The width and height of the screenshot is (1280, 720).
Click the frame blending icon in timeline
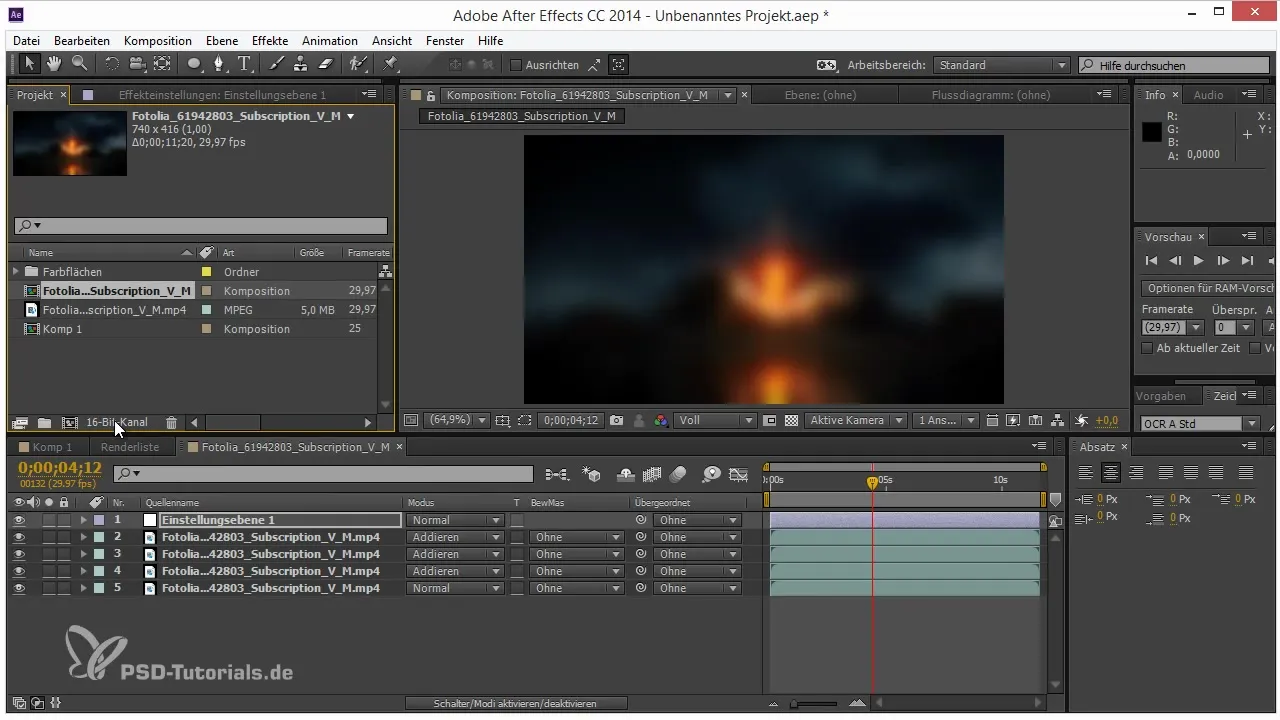coord(653,474)
